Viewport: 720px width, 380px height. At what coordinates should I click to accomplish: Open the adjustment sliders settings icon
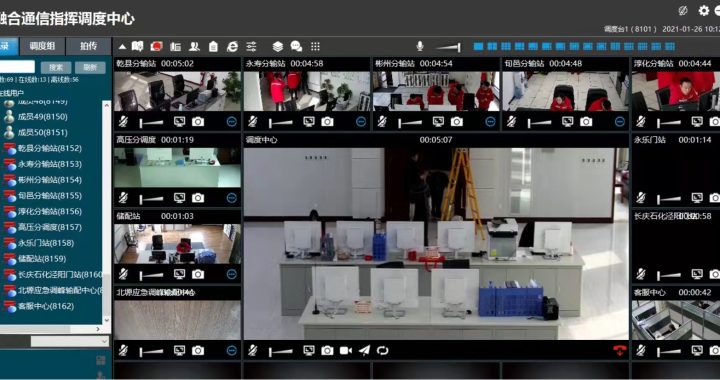click(x=251, y=46)
